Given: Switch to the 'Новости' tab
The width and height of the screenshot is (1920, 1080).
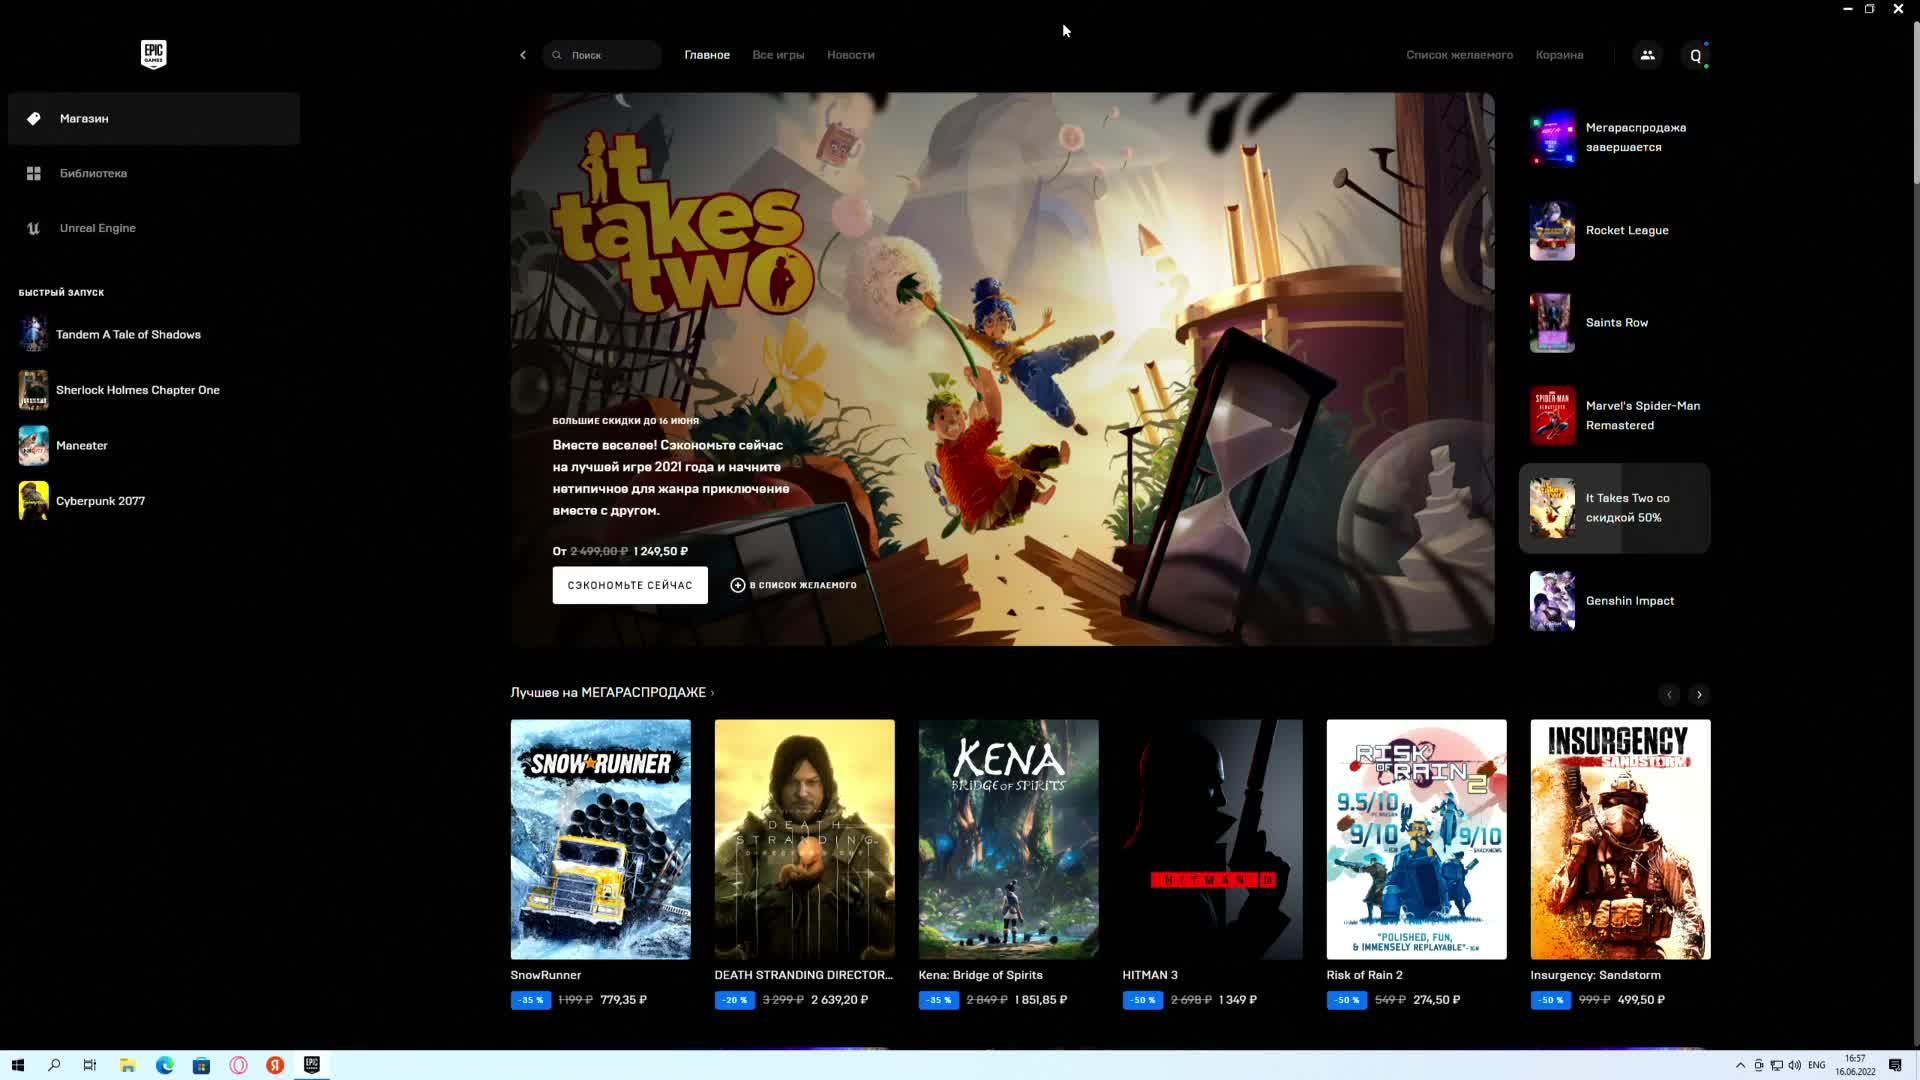Looking at the screenshot, I should (850, 55).
